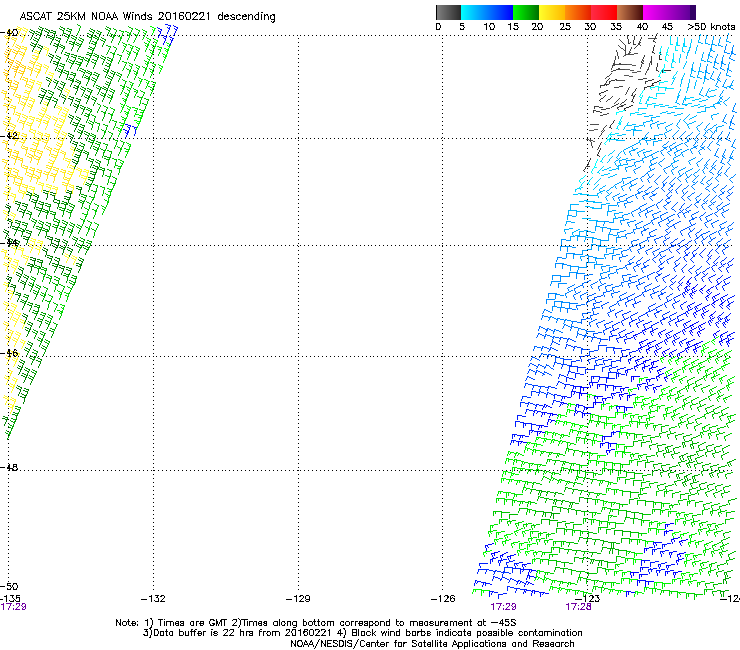
Task: Click the purple '17:28' swath time label
Action: (579, 607)
